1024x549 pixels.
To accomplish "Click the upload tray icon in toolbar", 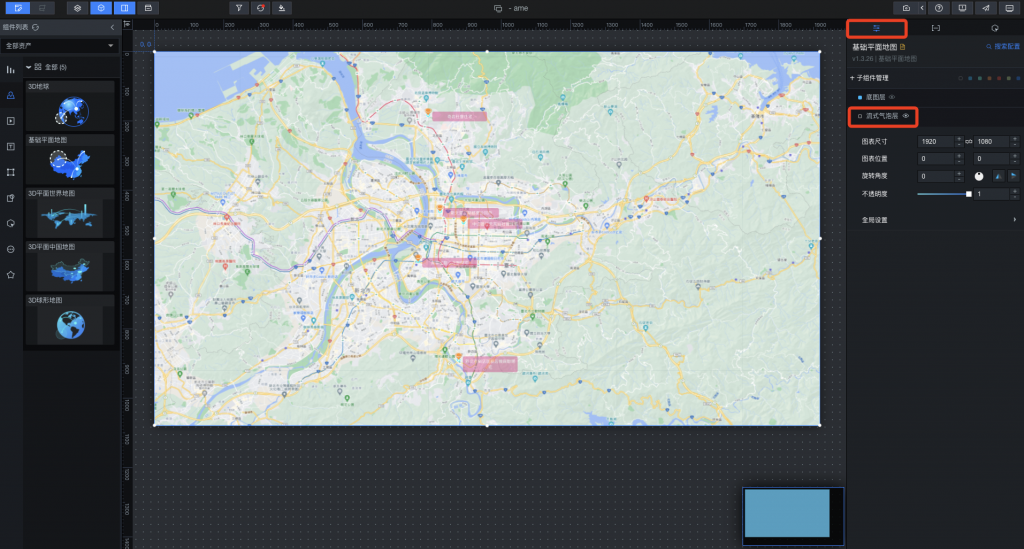I will [281, 8].
